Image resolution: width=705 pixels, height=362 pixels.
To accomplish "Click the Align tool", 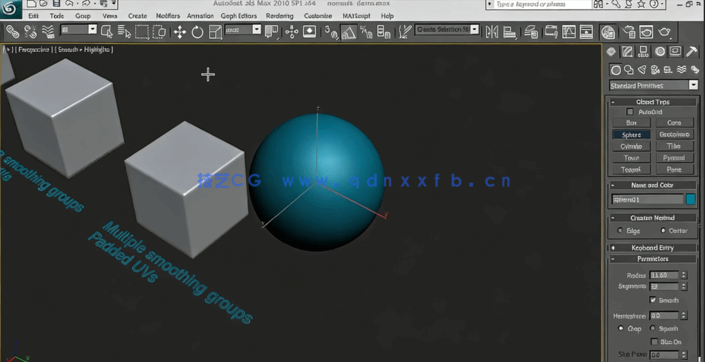I will tap(509, 32).
